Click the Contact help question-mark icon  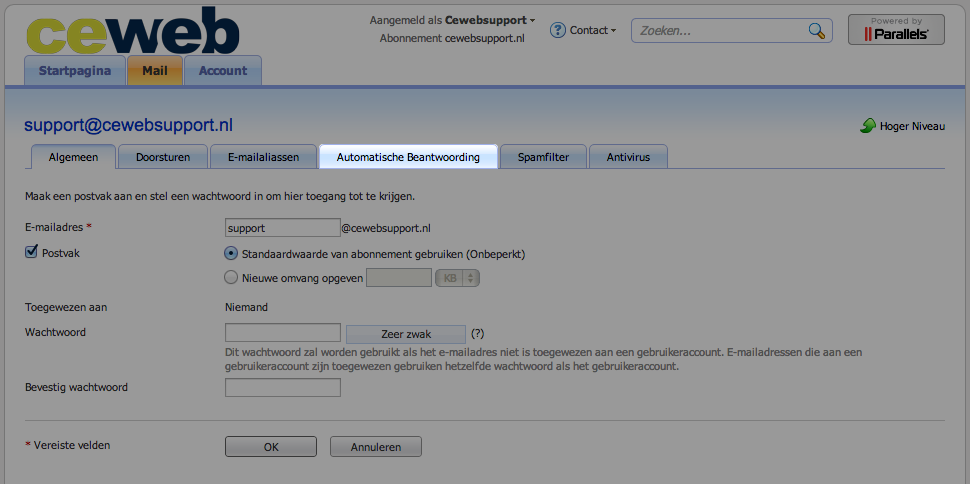point(558,31)
